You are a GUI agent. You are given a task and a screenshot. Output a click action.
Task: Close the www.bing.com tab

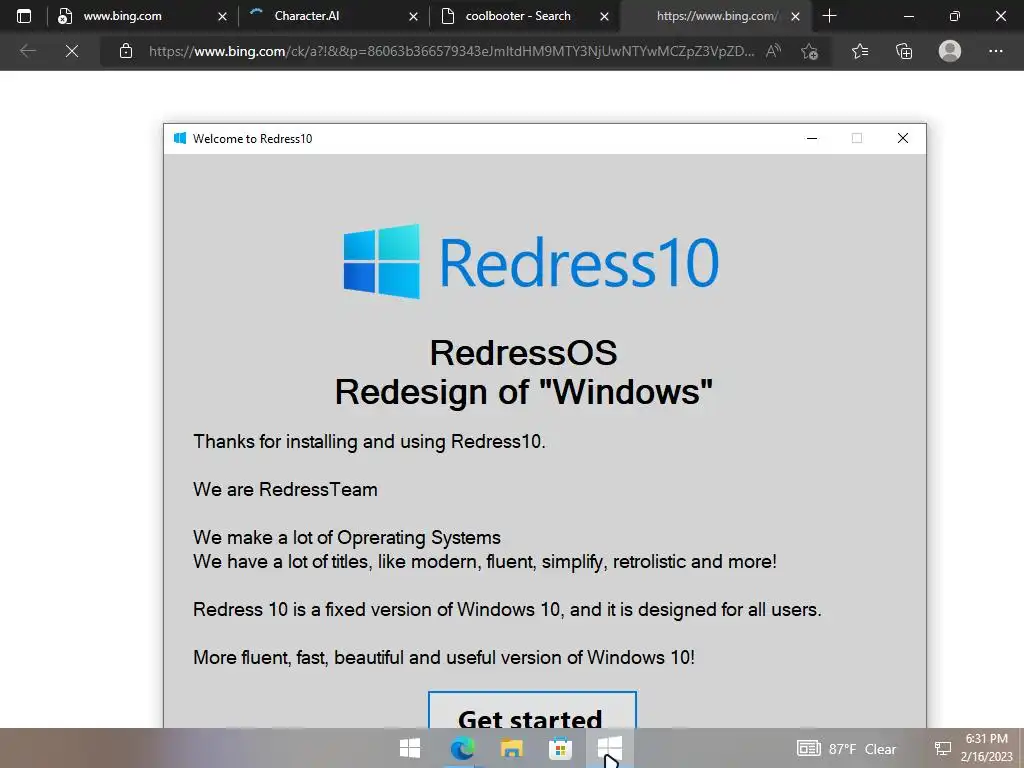[222, 16]
